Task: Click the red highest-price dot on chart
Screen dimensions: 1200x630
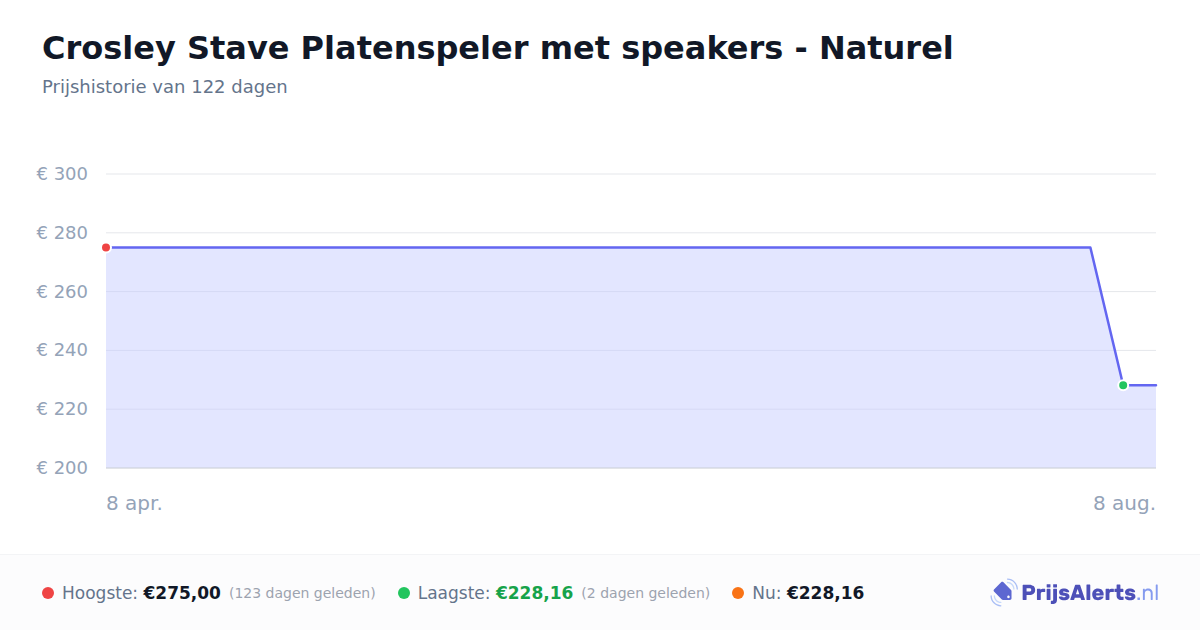Action: tap(106, 247)
